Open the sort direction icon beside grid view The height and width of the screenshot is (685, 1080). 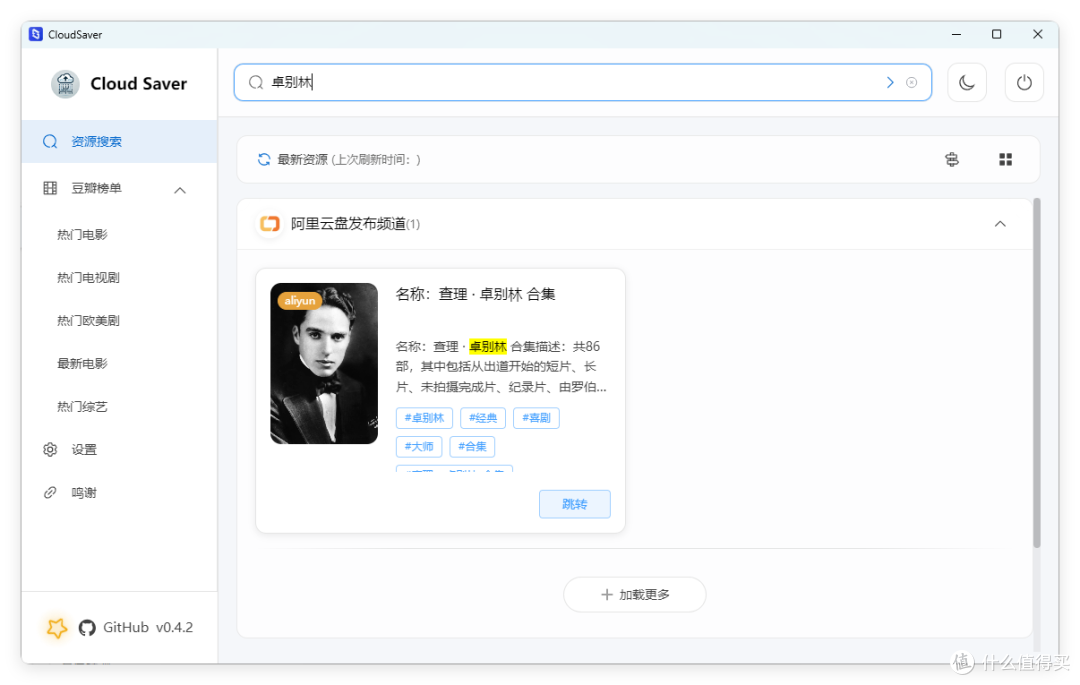(951, 159)
